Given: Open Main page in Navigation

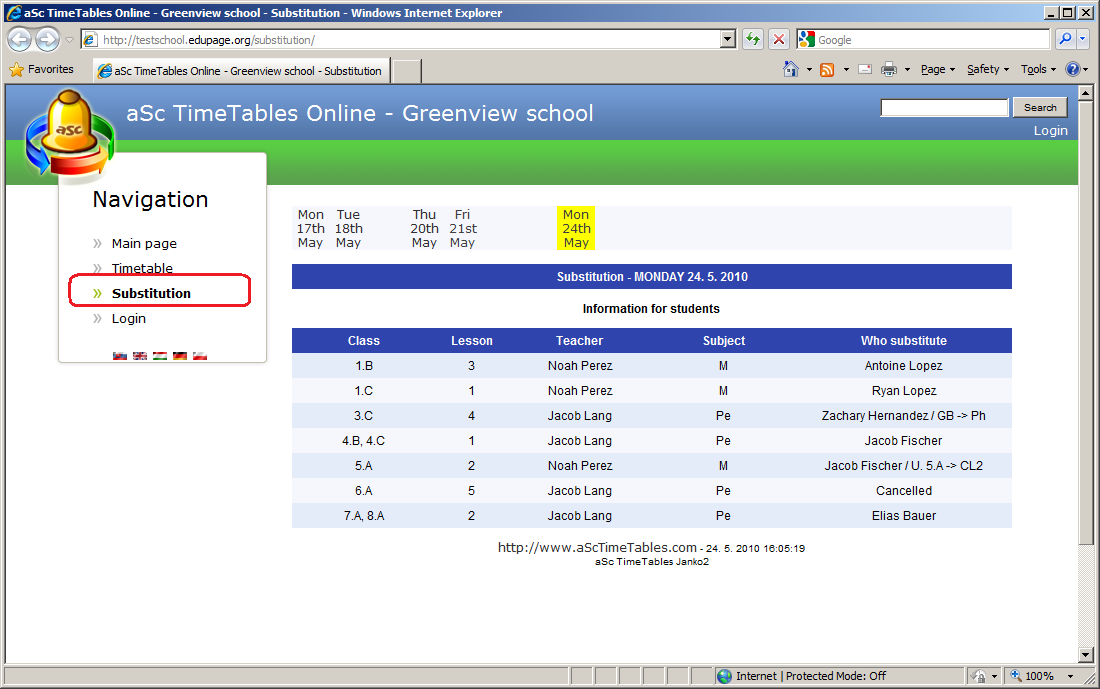Looking at the screenshot, I should pos(144,243).
